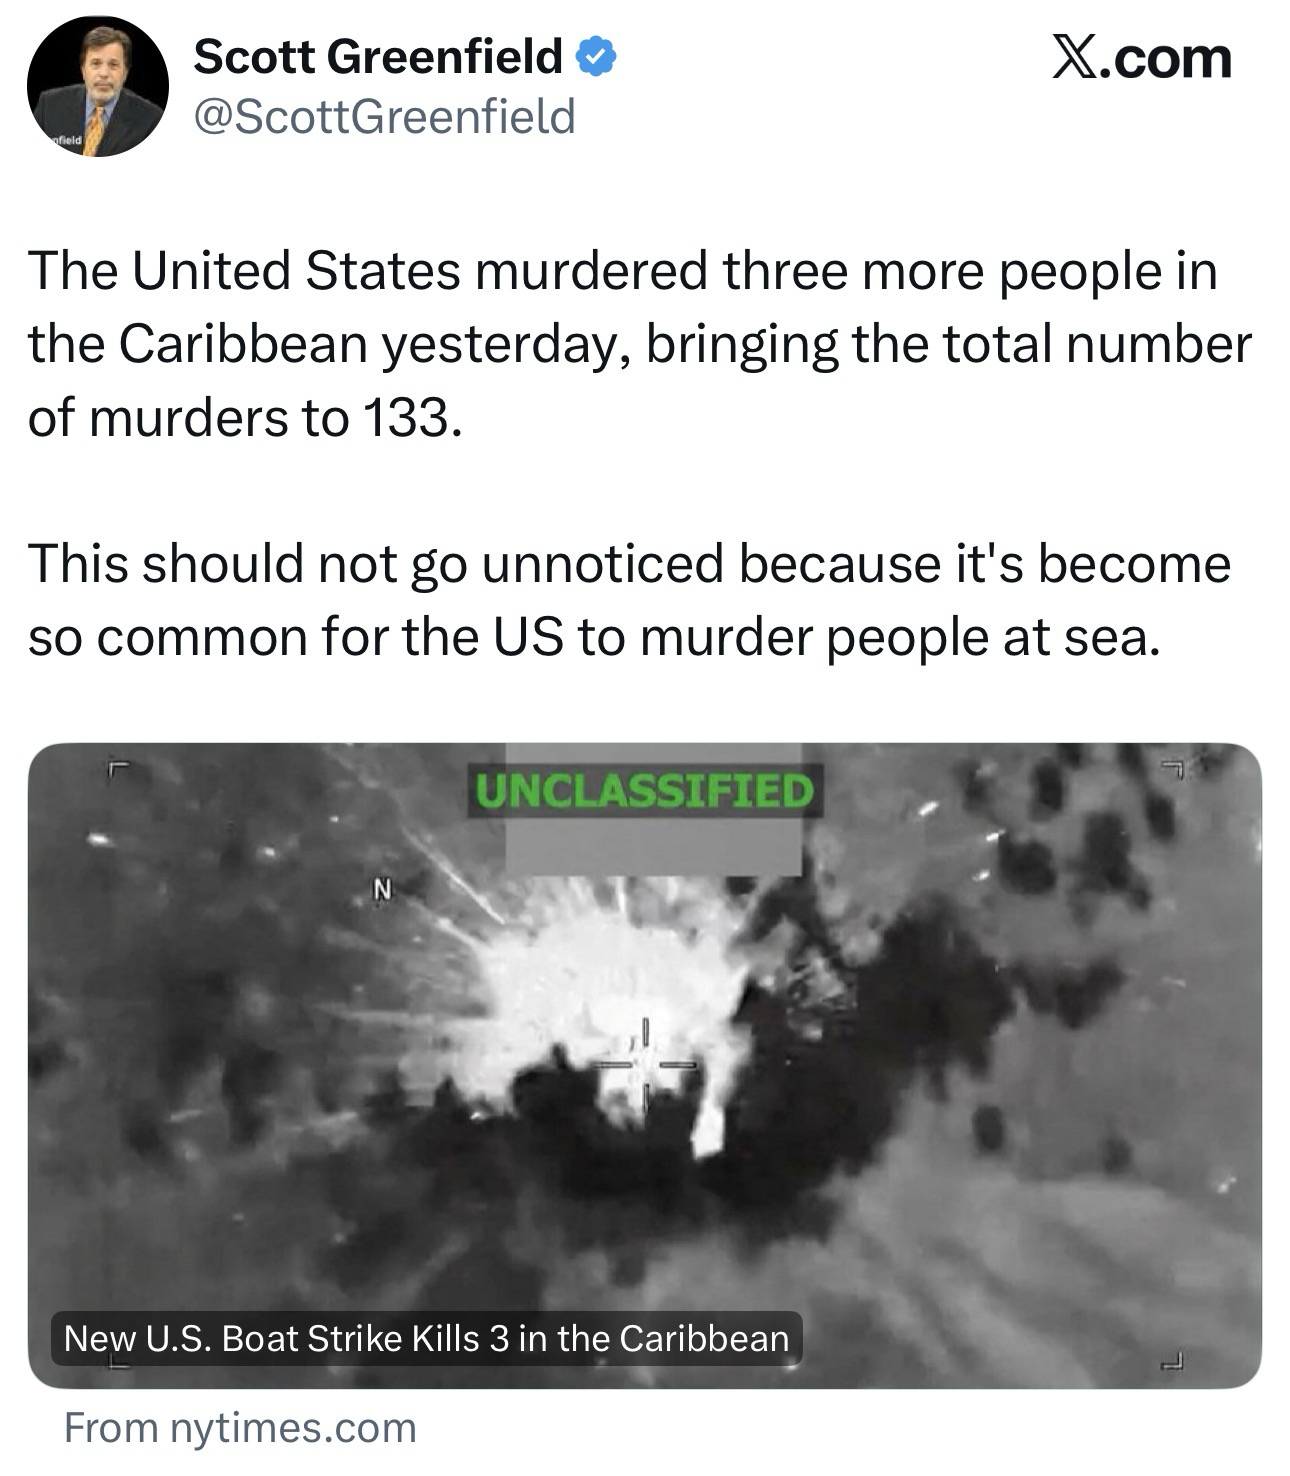The image size is (1290, 1476).
Task: Click the blue verified checkmark badge
Action: (x=597, y=56)
